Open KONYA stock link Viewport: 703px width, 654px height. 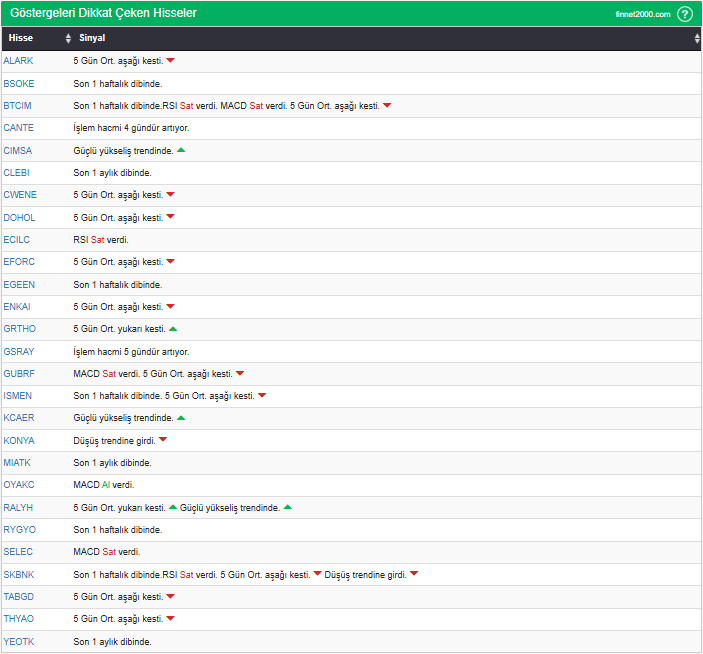point(19,441)
